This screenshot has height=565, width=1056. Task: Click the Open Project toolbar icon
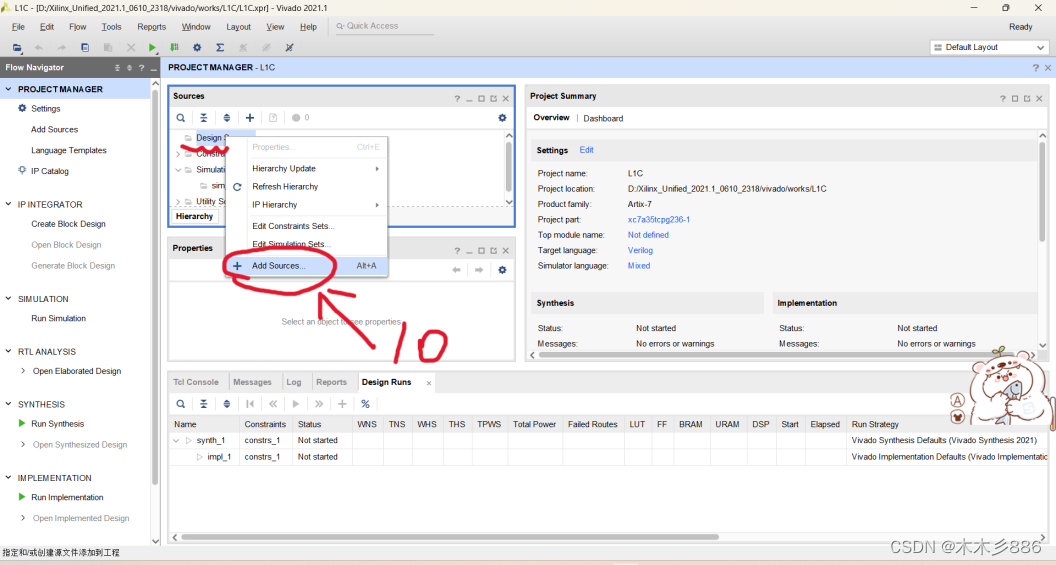17,47
